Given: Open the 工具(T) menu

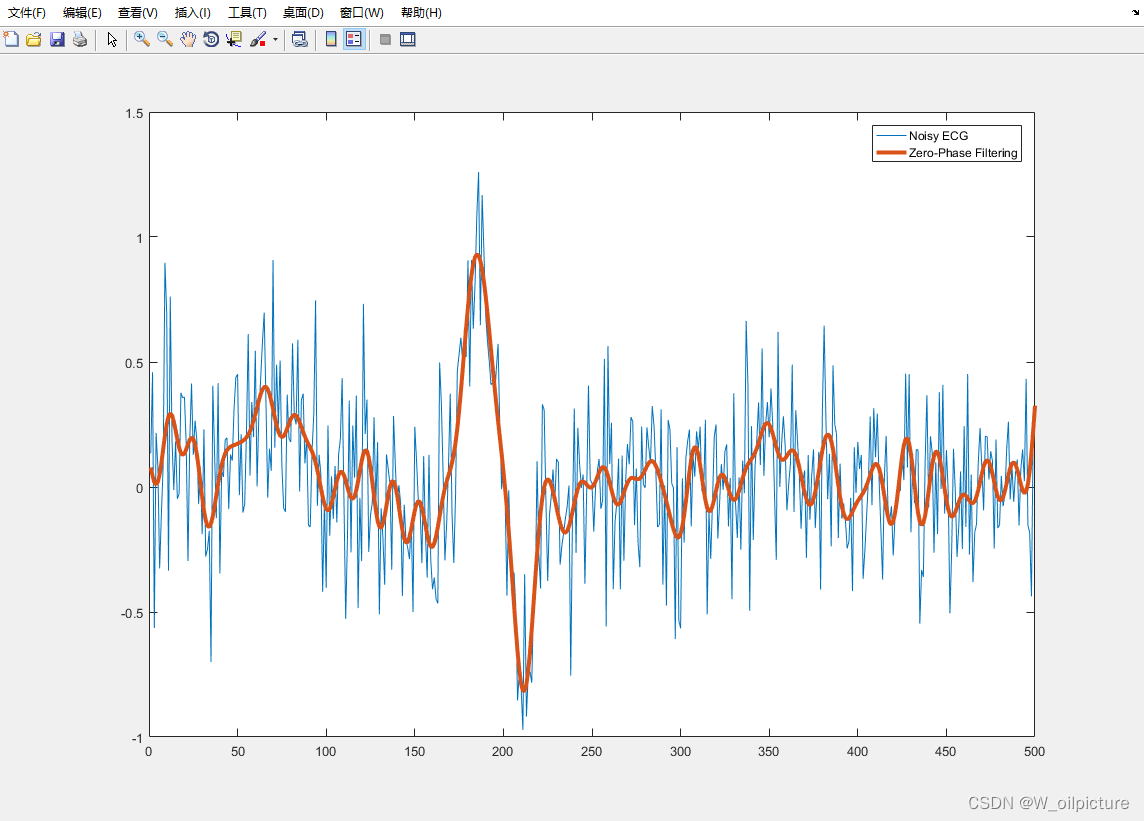Looking at the screenshot, I should 247,12.
